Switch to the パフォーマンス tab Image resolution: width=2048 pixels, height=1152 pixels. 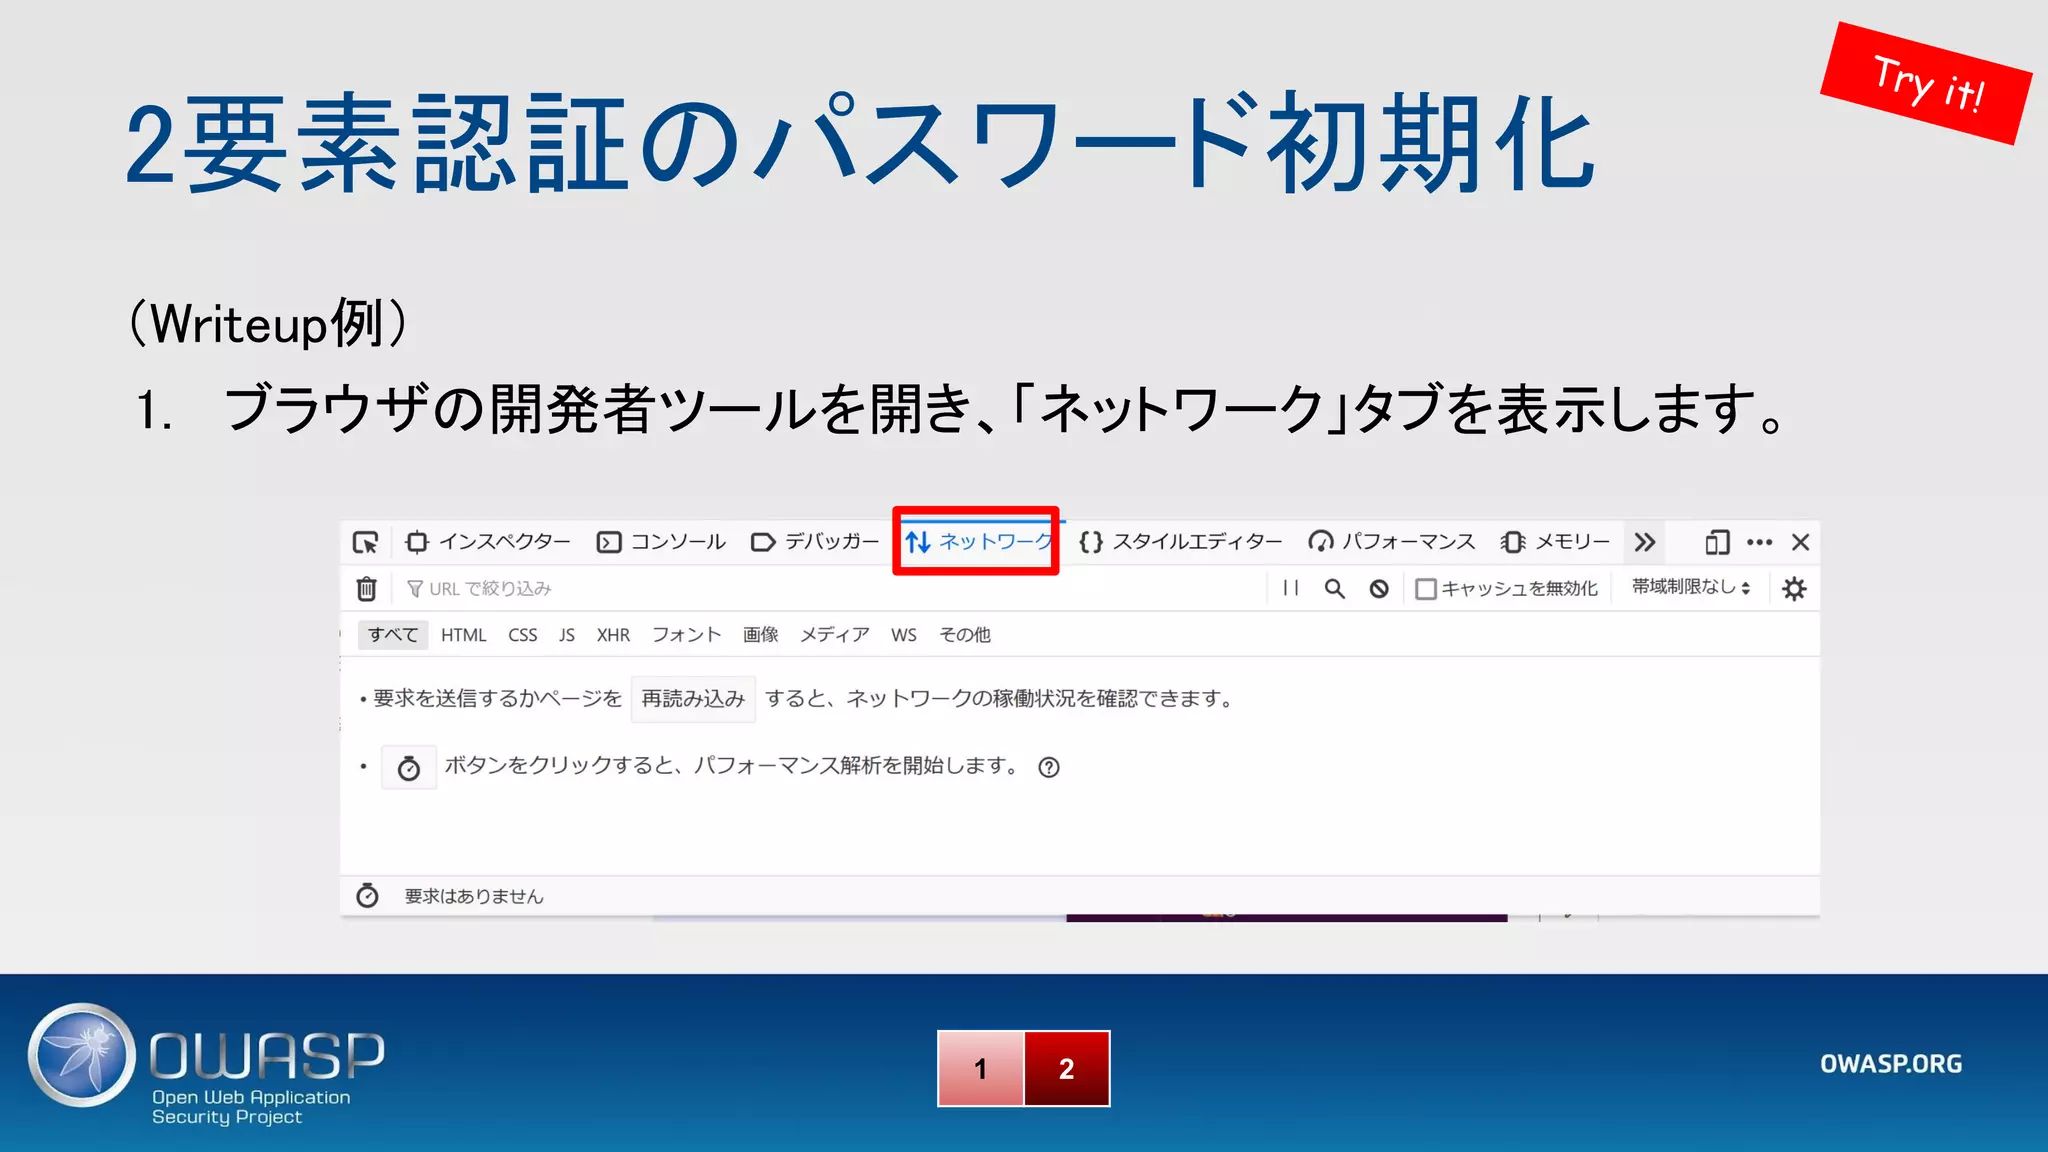pos(1392,542)
